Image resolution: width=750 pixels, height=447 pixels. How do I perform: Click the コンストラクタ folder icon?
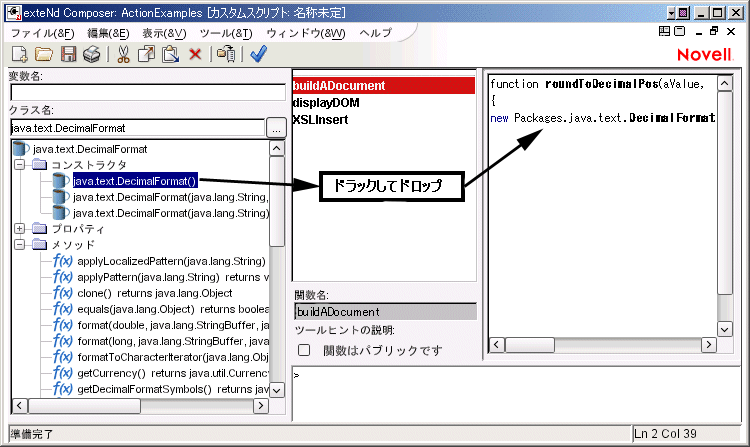pos(39,165)
